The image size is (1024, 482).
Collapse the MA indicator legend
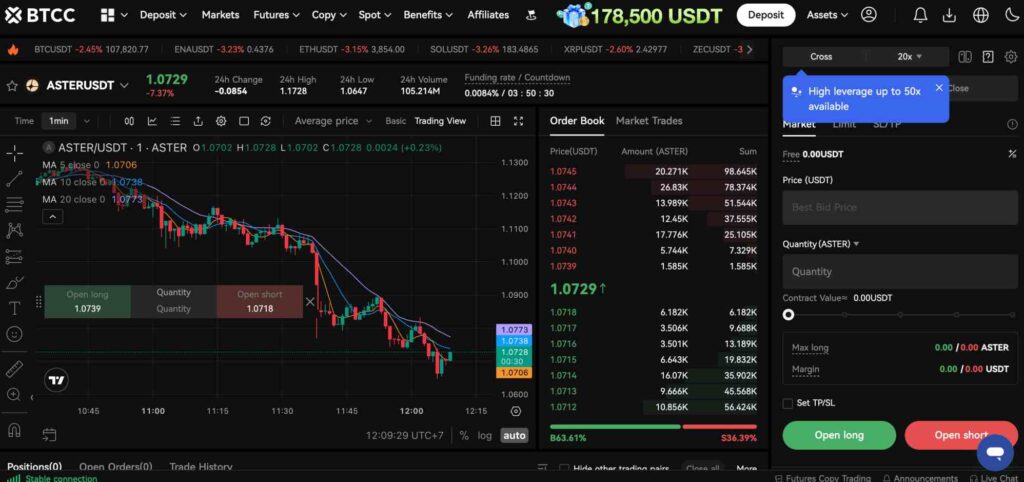[52, 216]
